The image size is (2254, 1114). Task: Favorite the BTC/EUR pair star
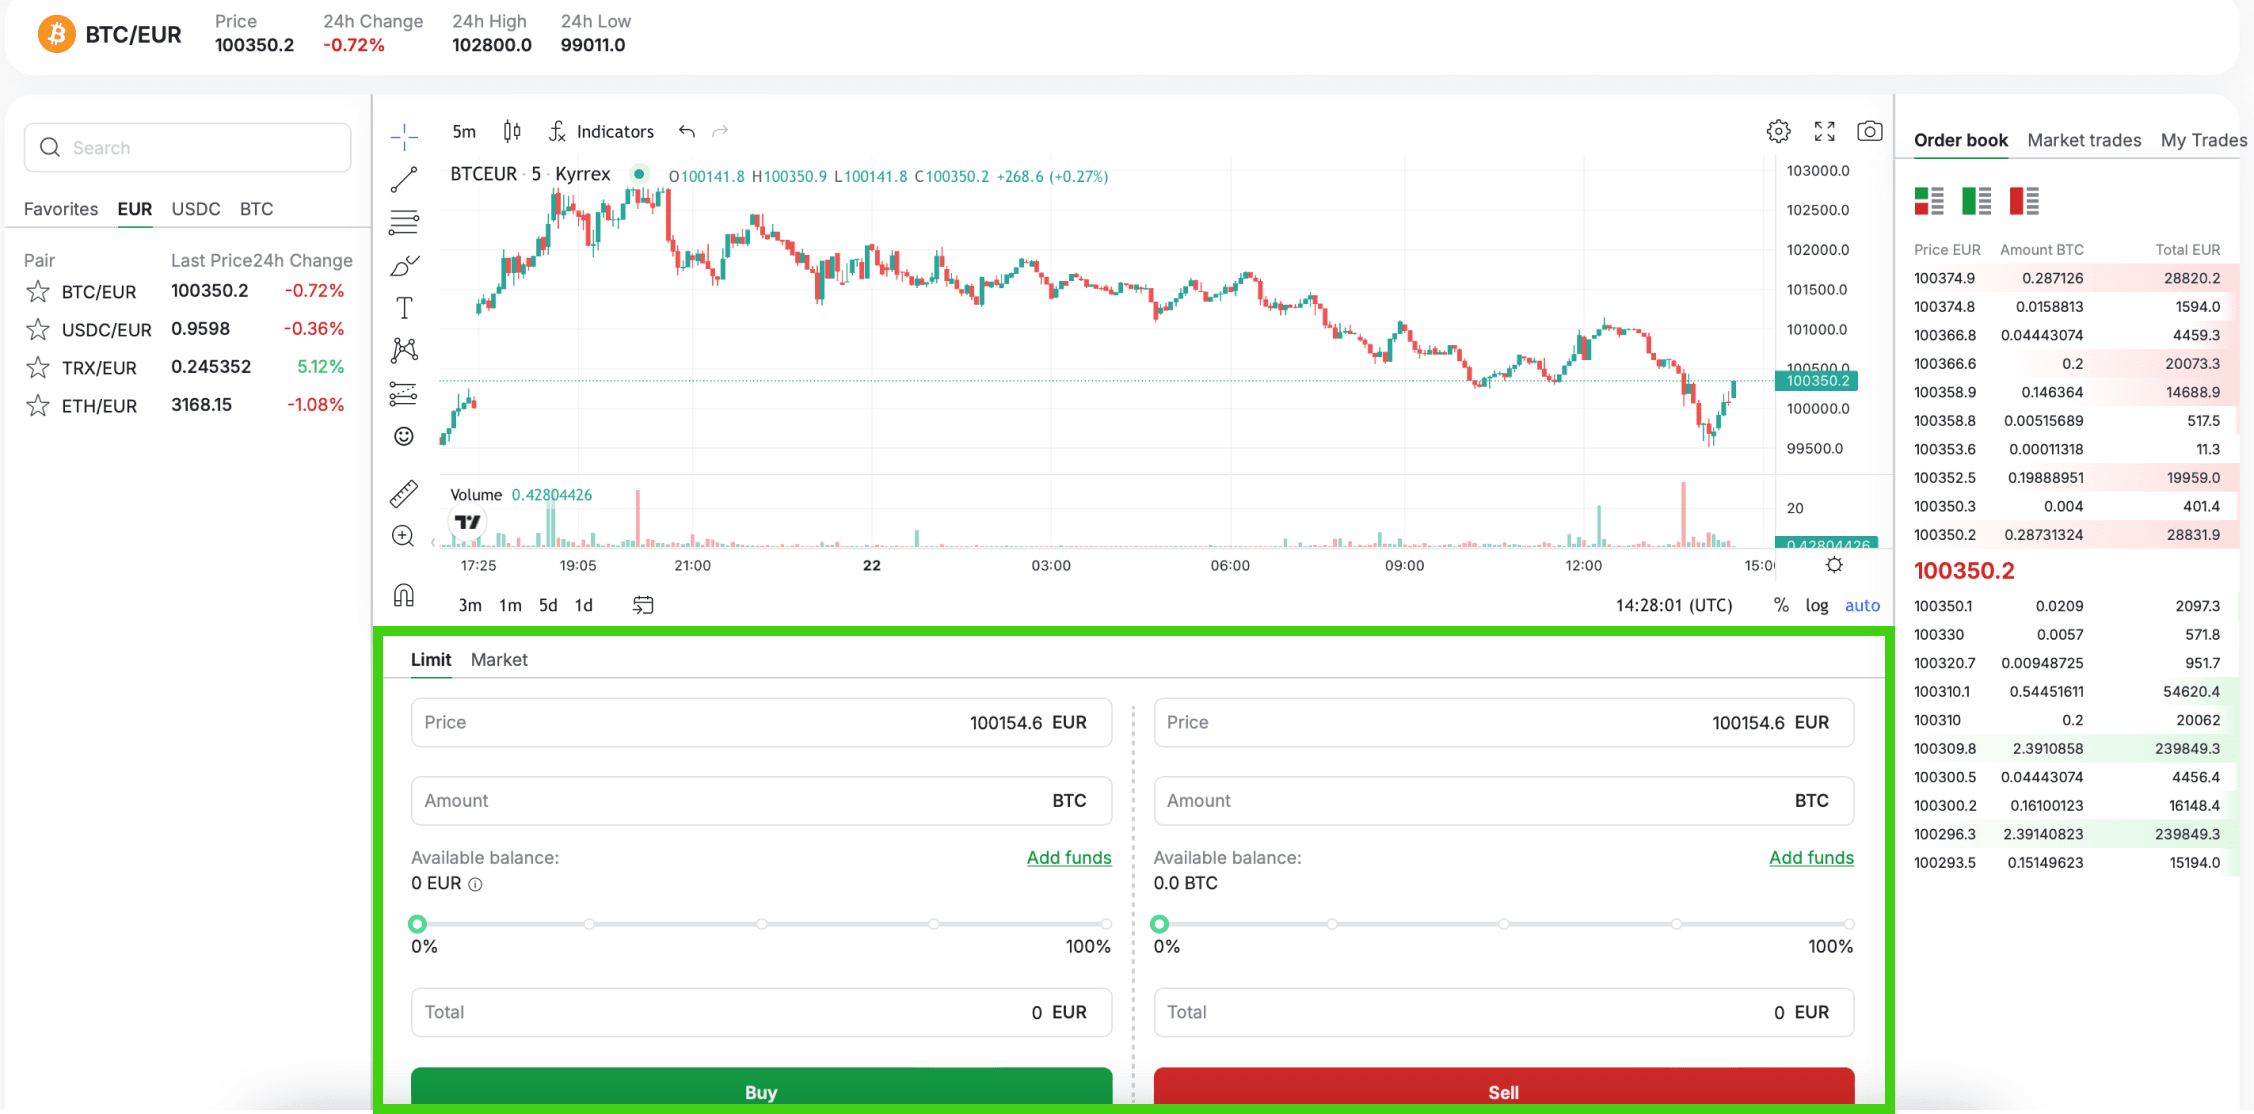[38, 292]
